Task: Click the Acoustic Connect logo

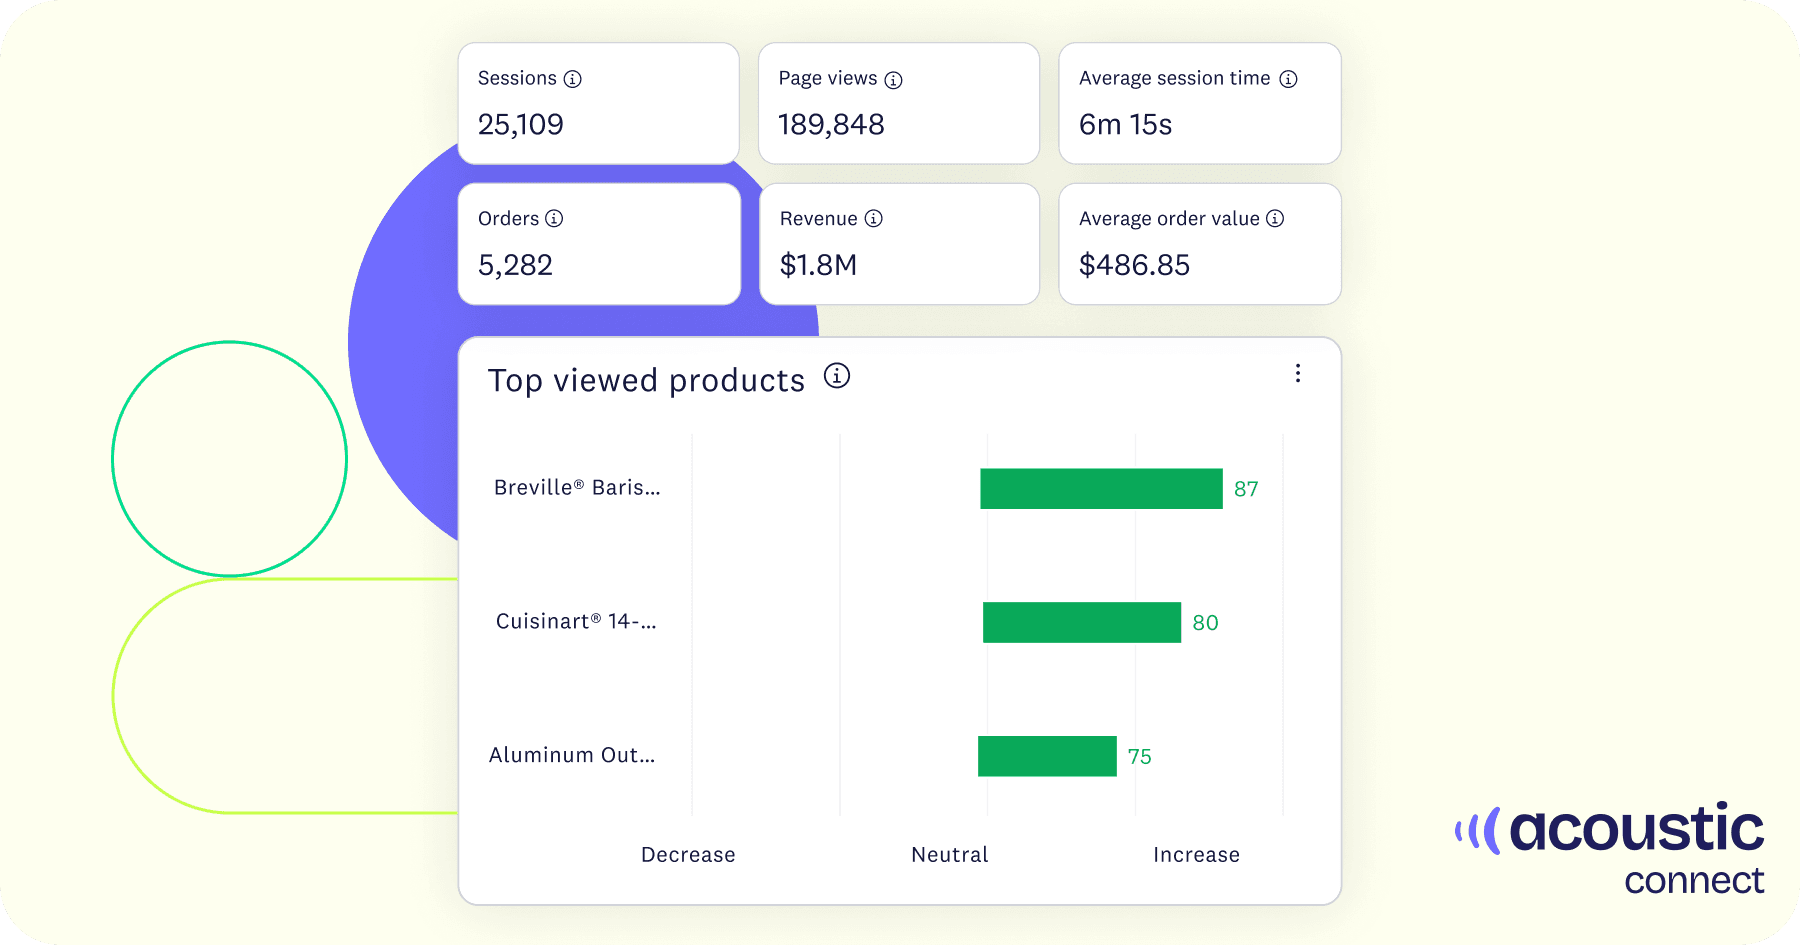Action: [1610, 848]
